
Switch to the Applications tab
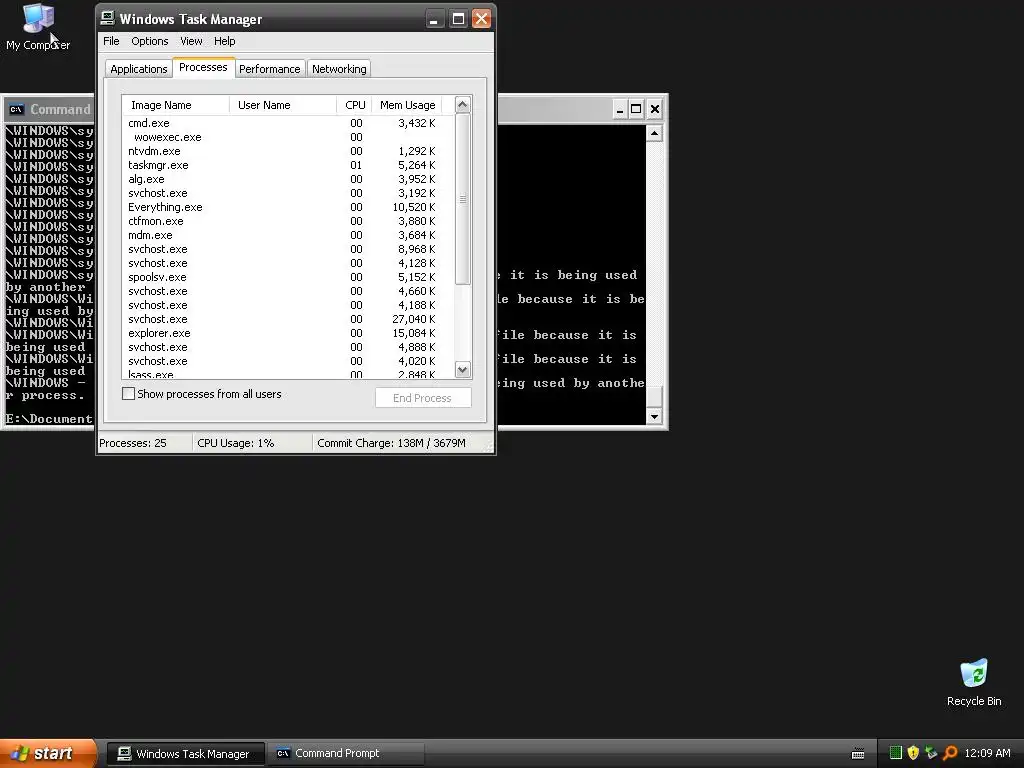coord(138,69)
